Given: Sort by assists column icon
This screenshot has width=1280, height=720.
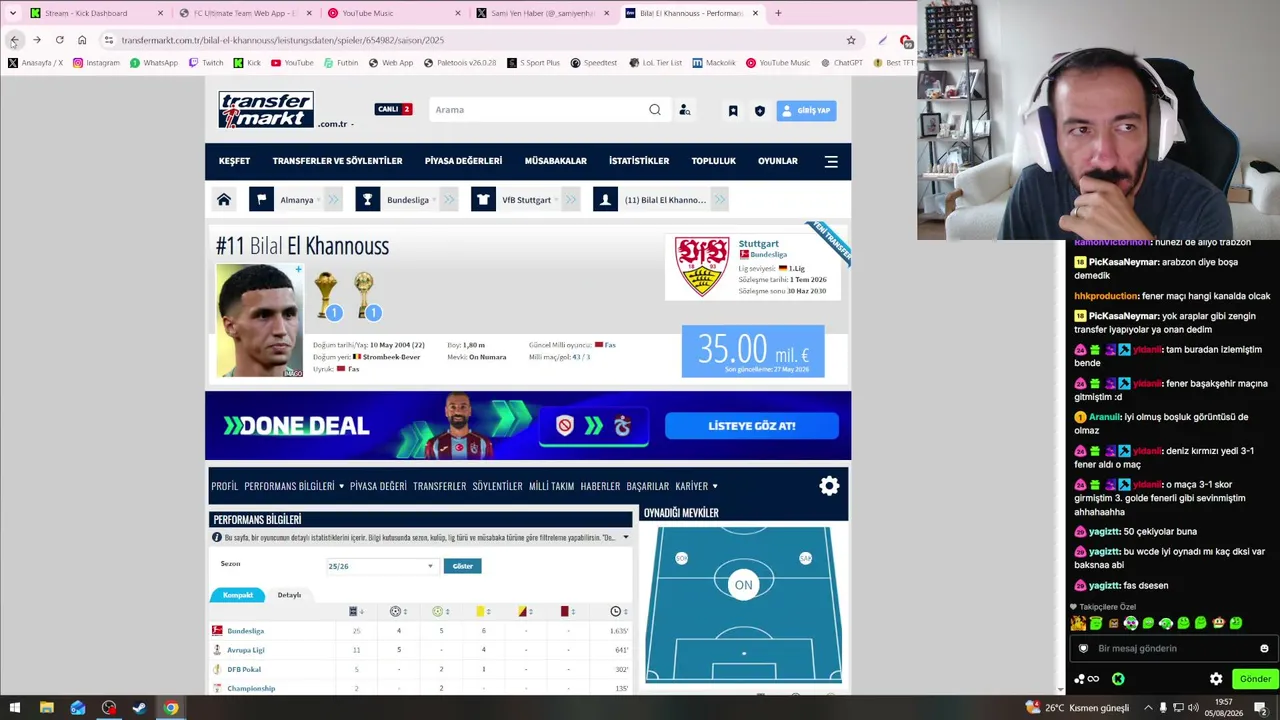Looking at the screenshot, I should coord(438,611).
